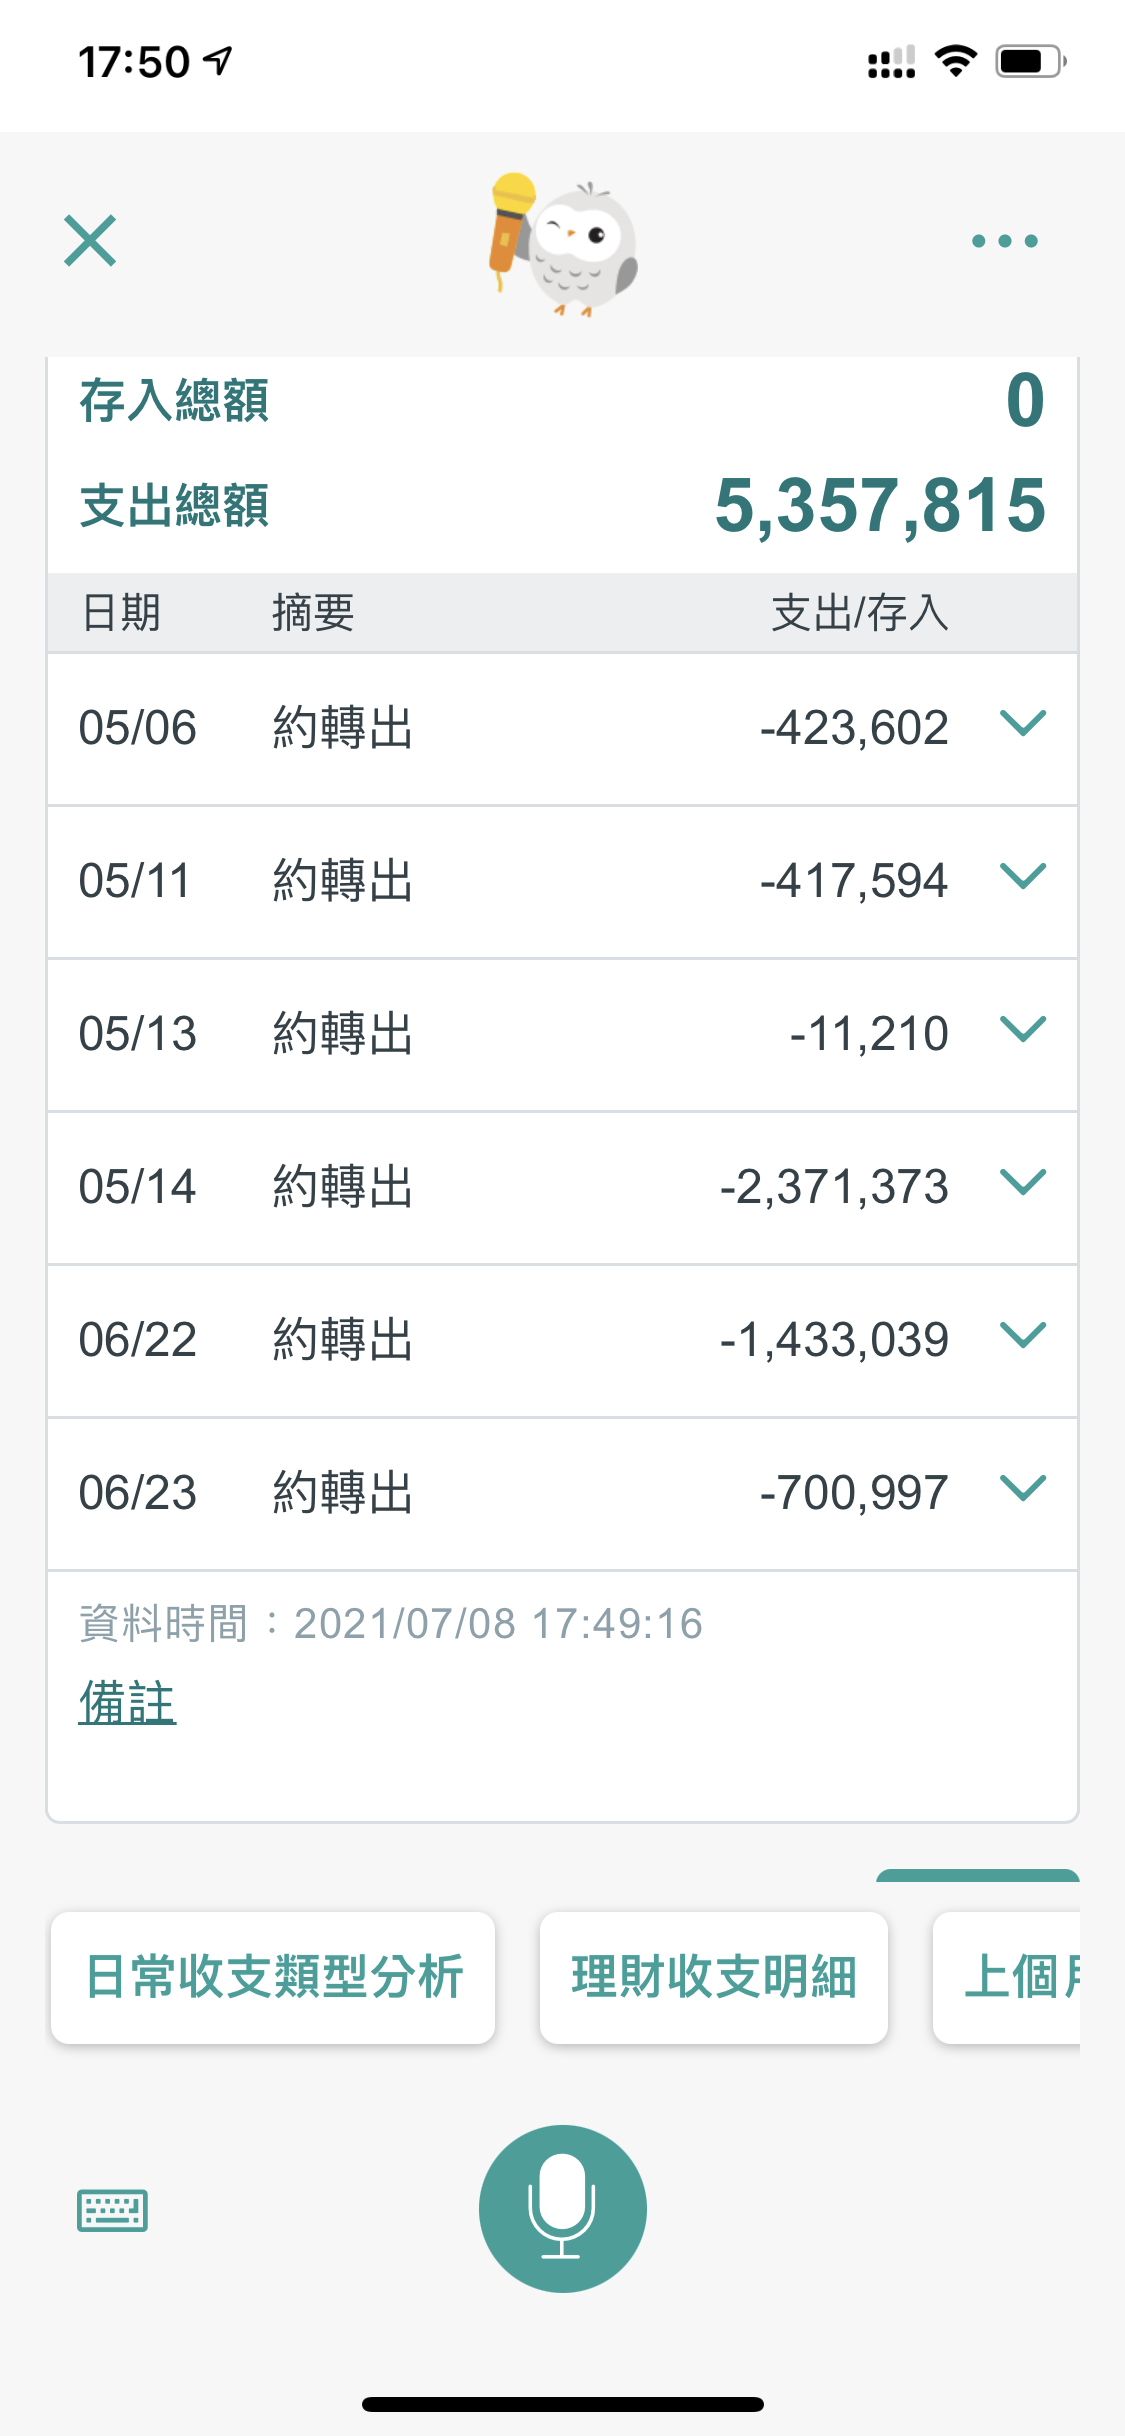Switch to keyboard input icon
Screen dimensions: 1125x2436
pos(112,2210)
